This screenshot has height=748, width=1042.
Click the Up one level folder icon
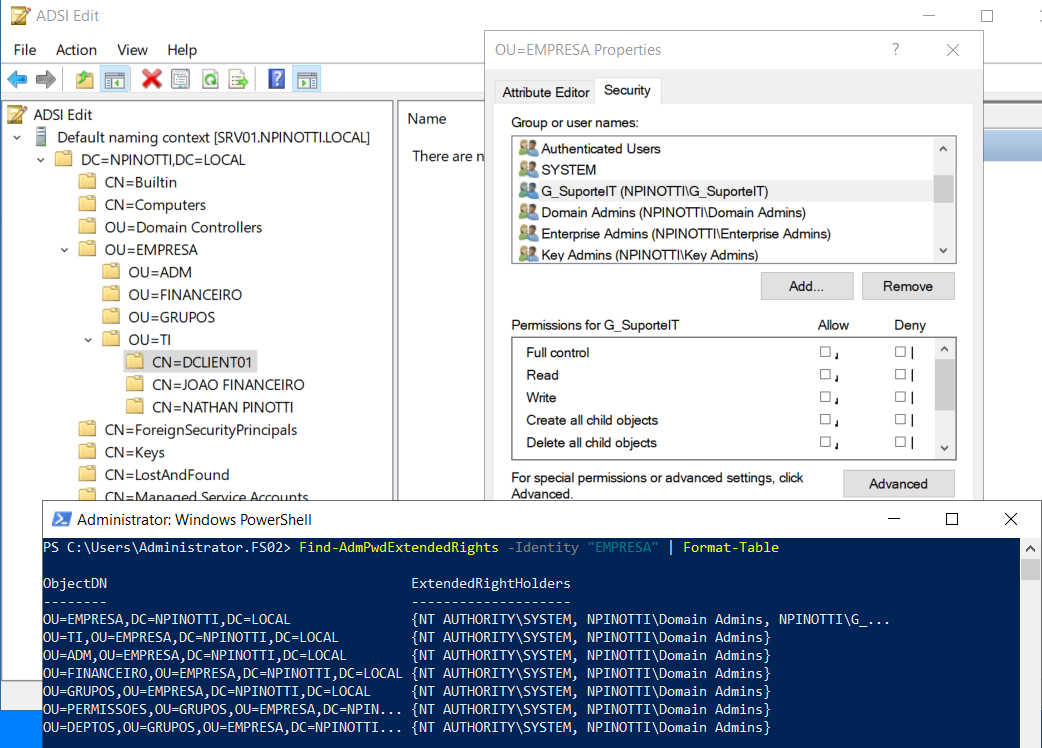click(x=84, y=80)
